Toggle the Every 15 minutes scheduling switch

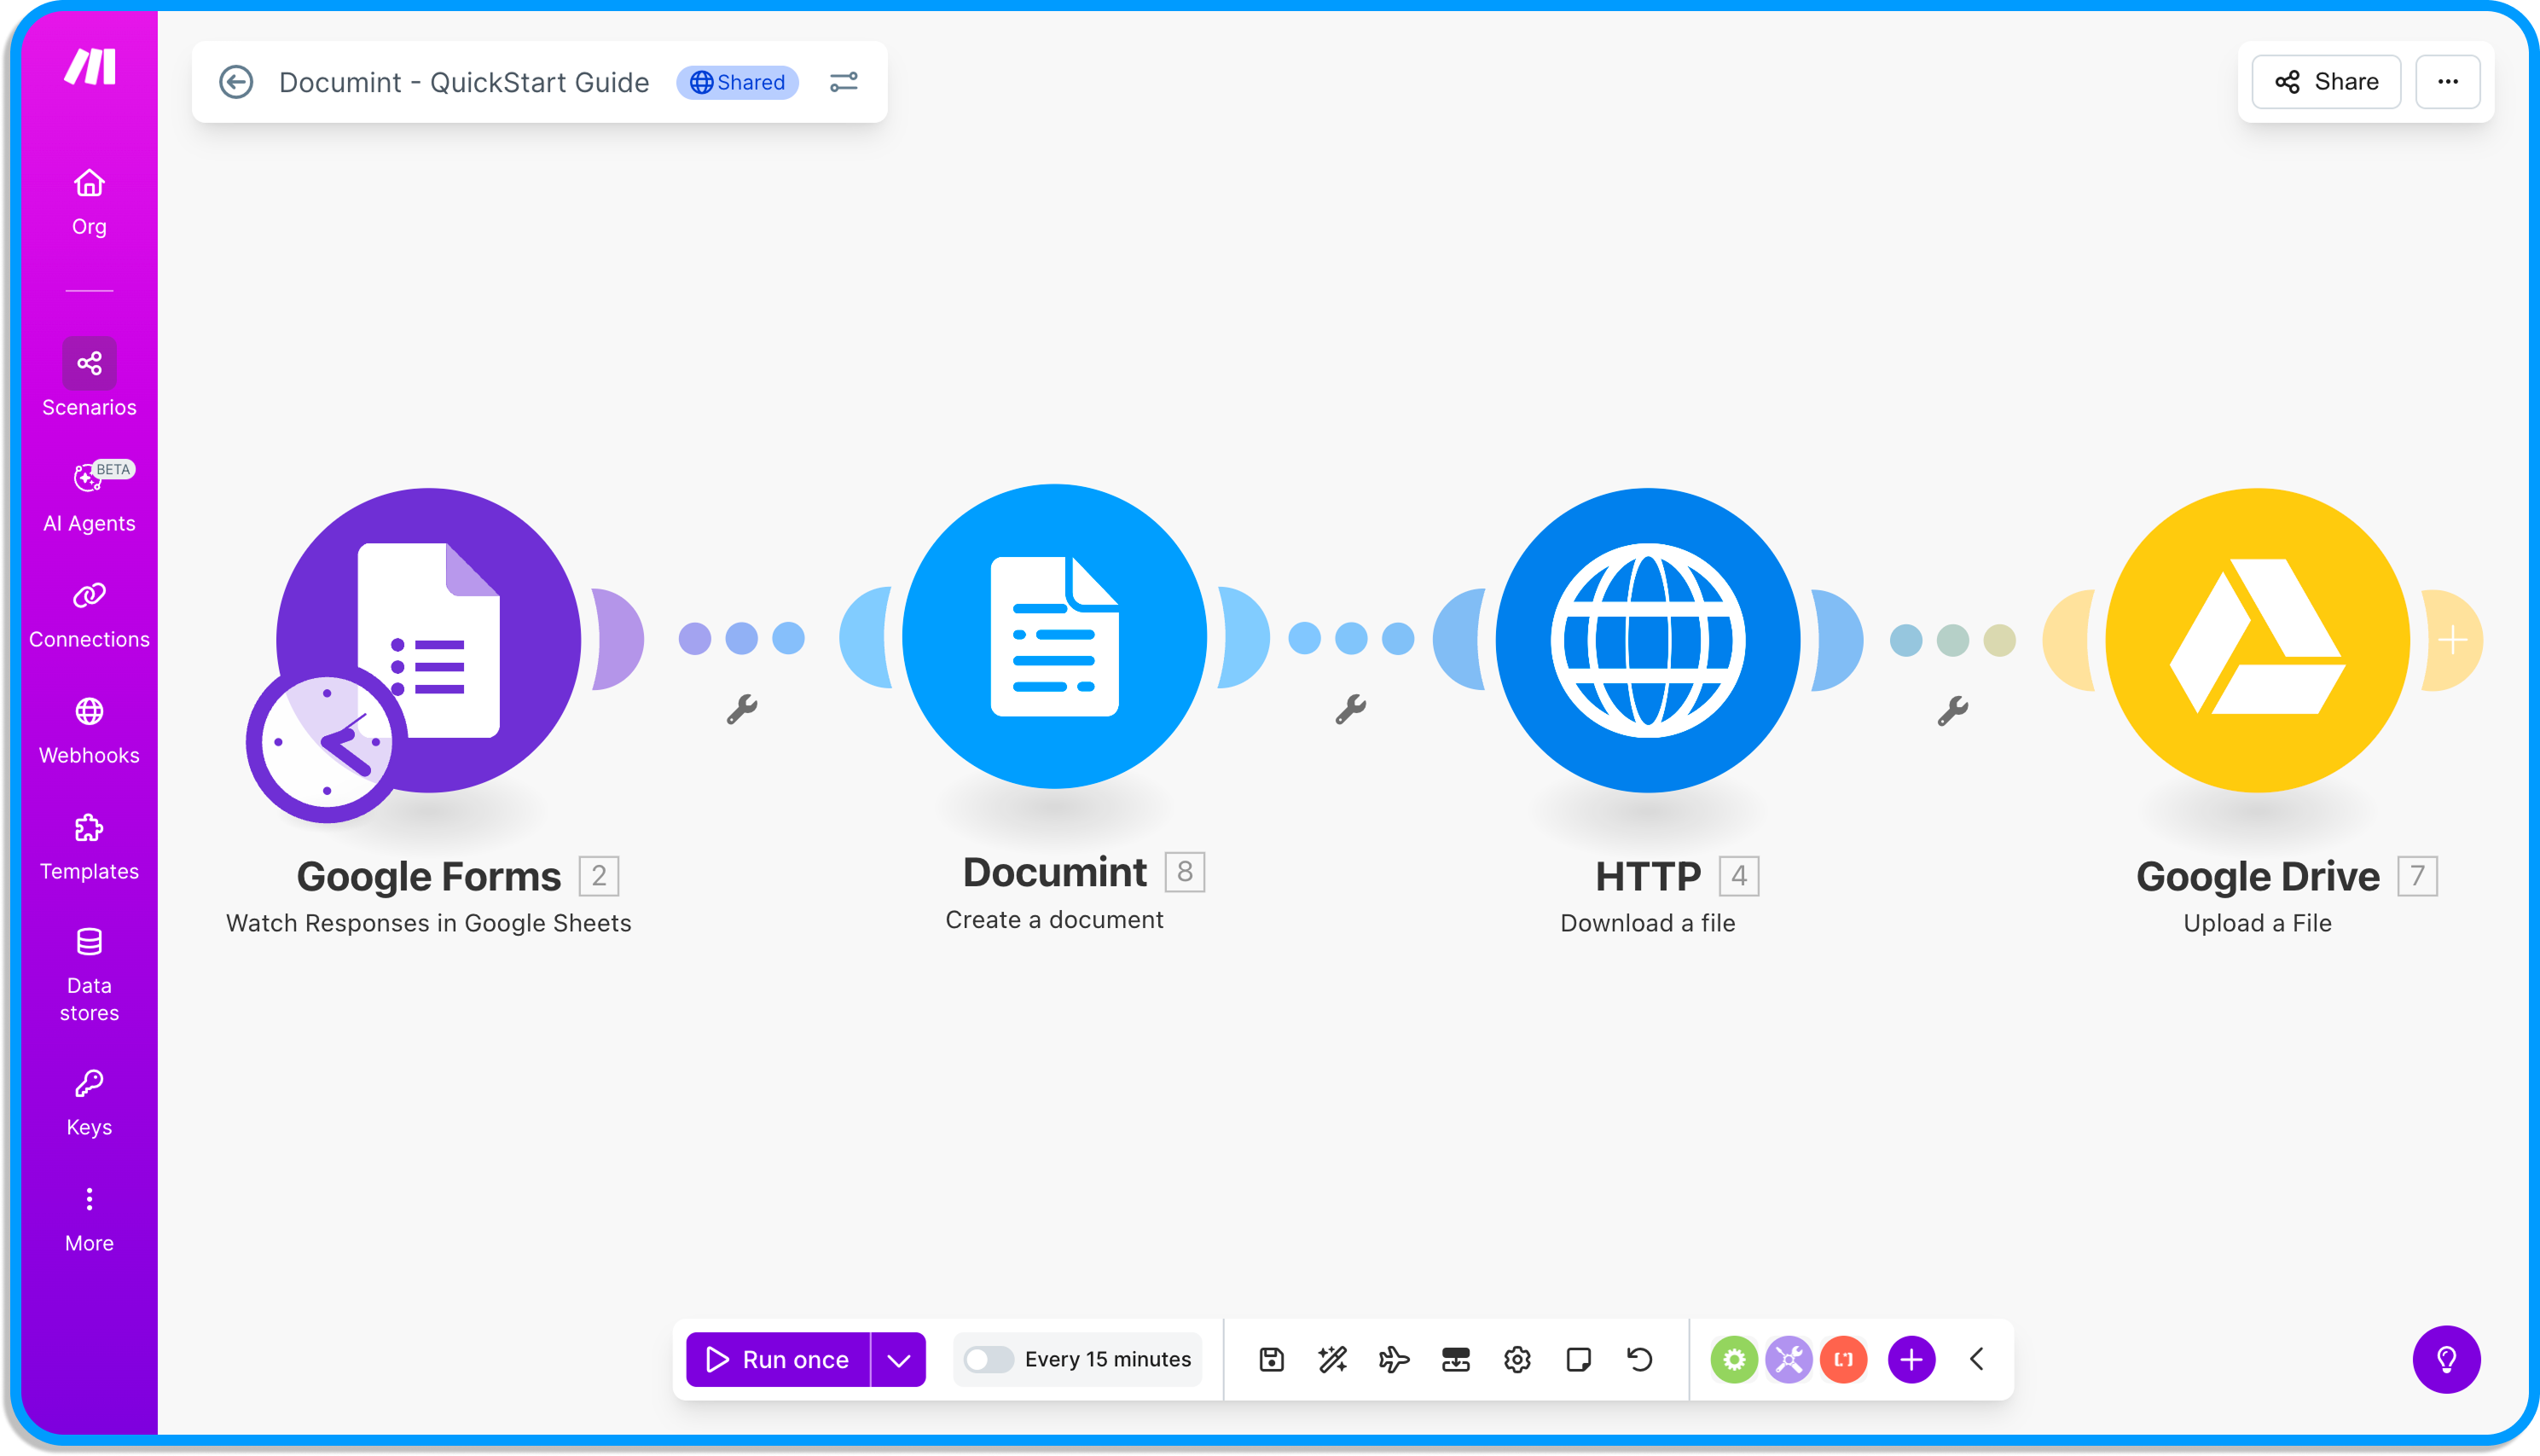(988, 1359)
